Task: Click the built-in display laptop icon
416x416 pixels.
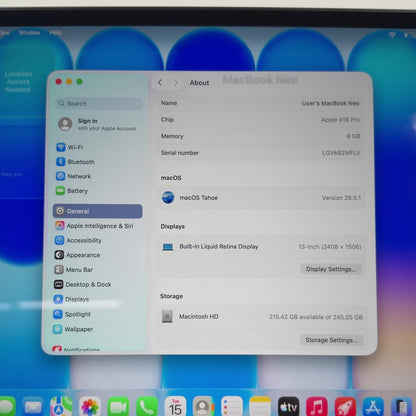Action: coord(168,247)
